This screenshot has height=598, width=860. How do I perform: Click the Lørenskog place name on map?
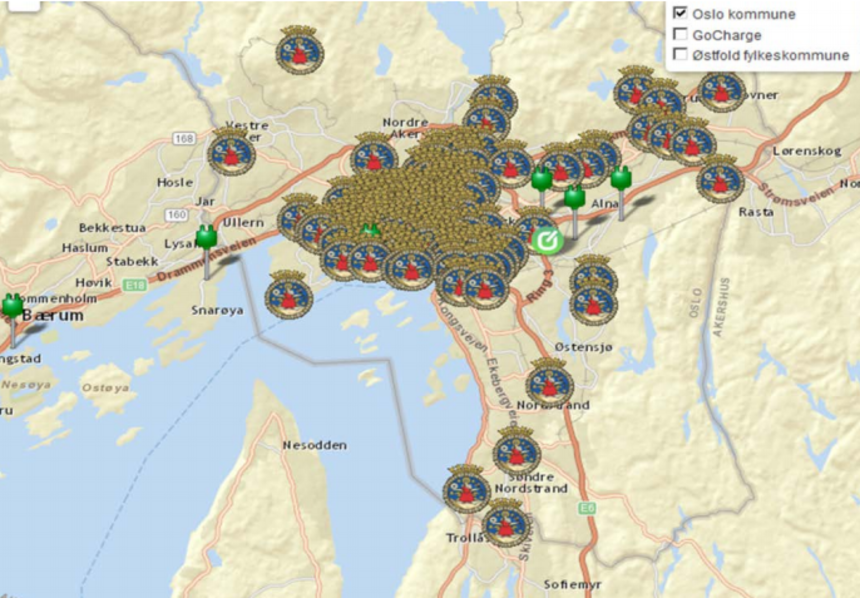(803, 151)
